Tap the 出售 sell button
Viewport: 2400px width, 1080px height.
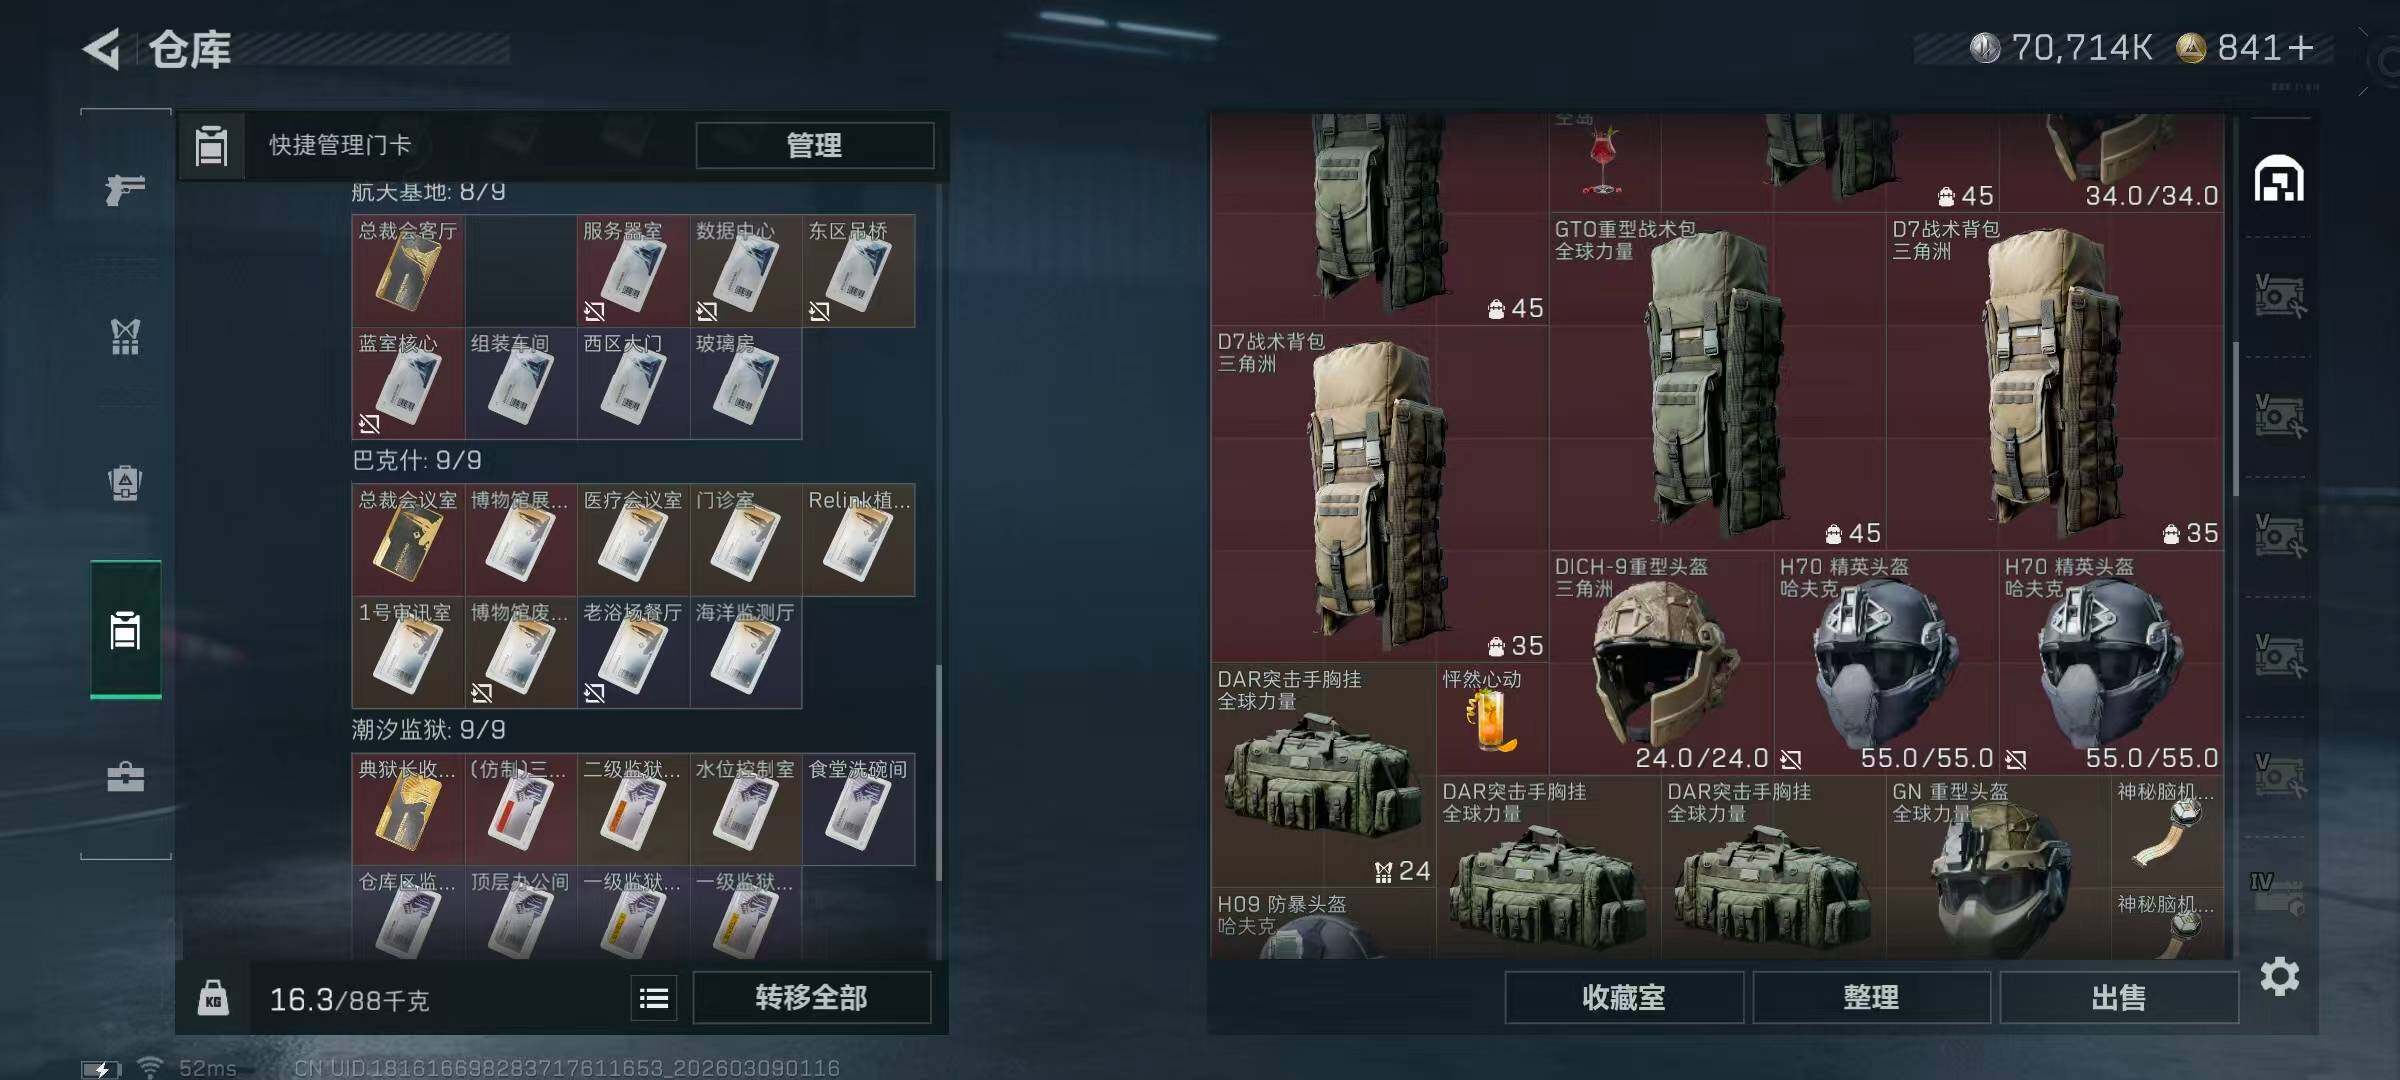pos(2118,998)
